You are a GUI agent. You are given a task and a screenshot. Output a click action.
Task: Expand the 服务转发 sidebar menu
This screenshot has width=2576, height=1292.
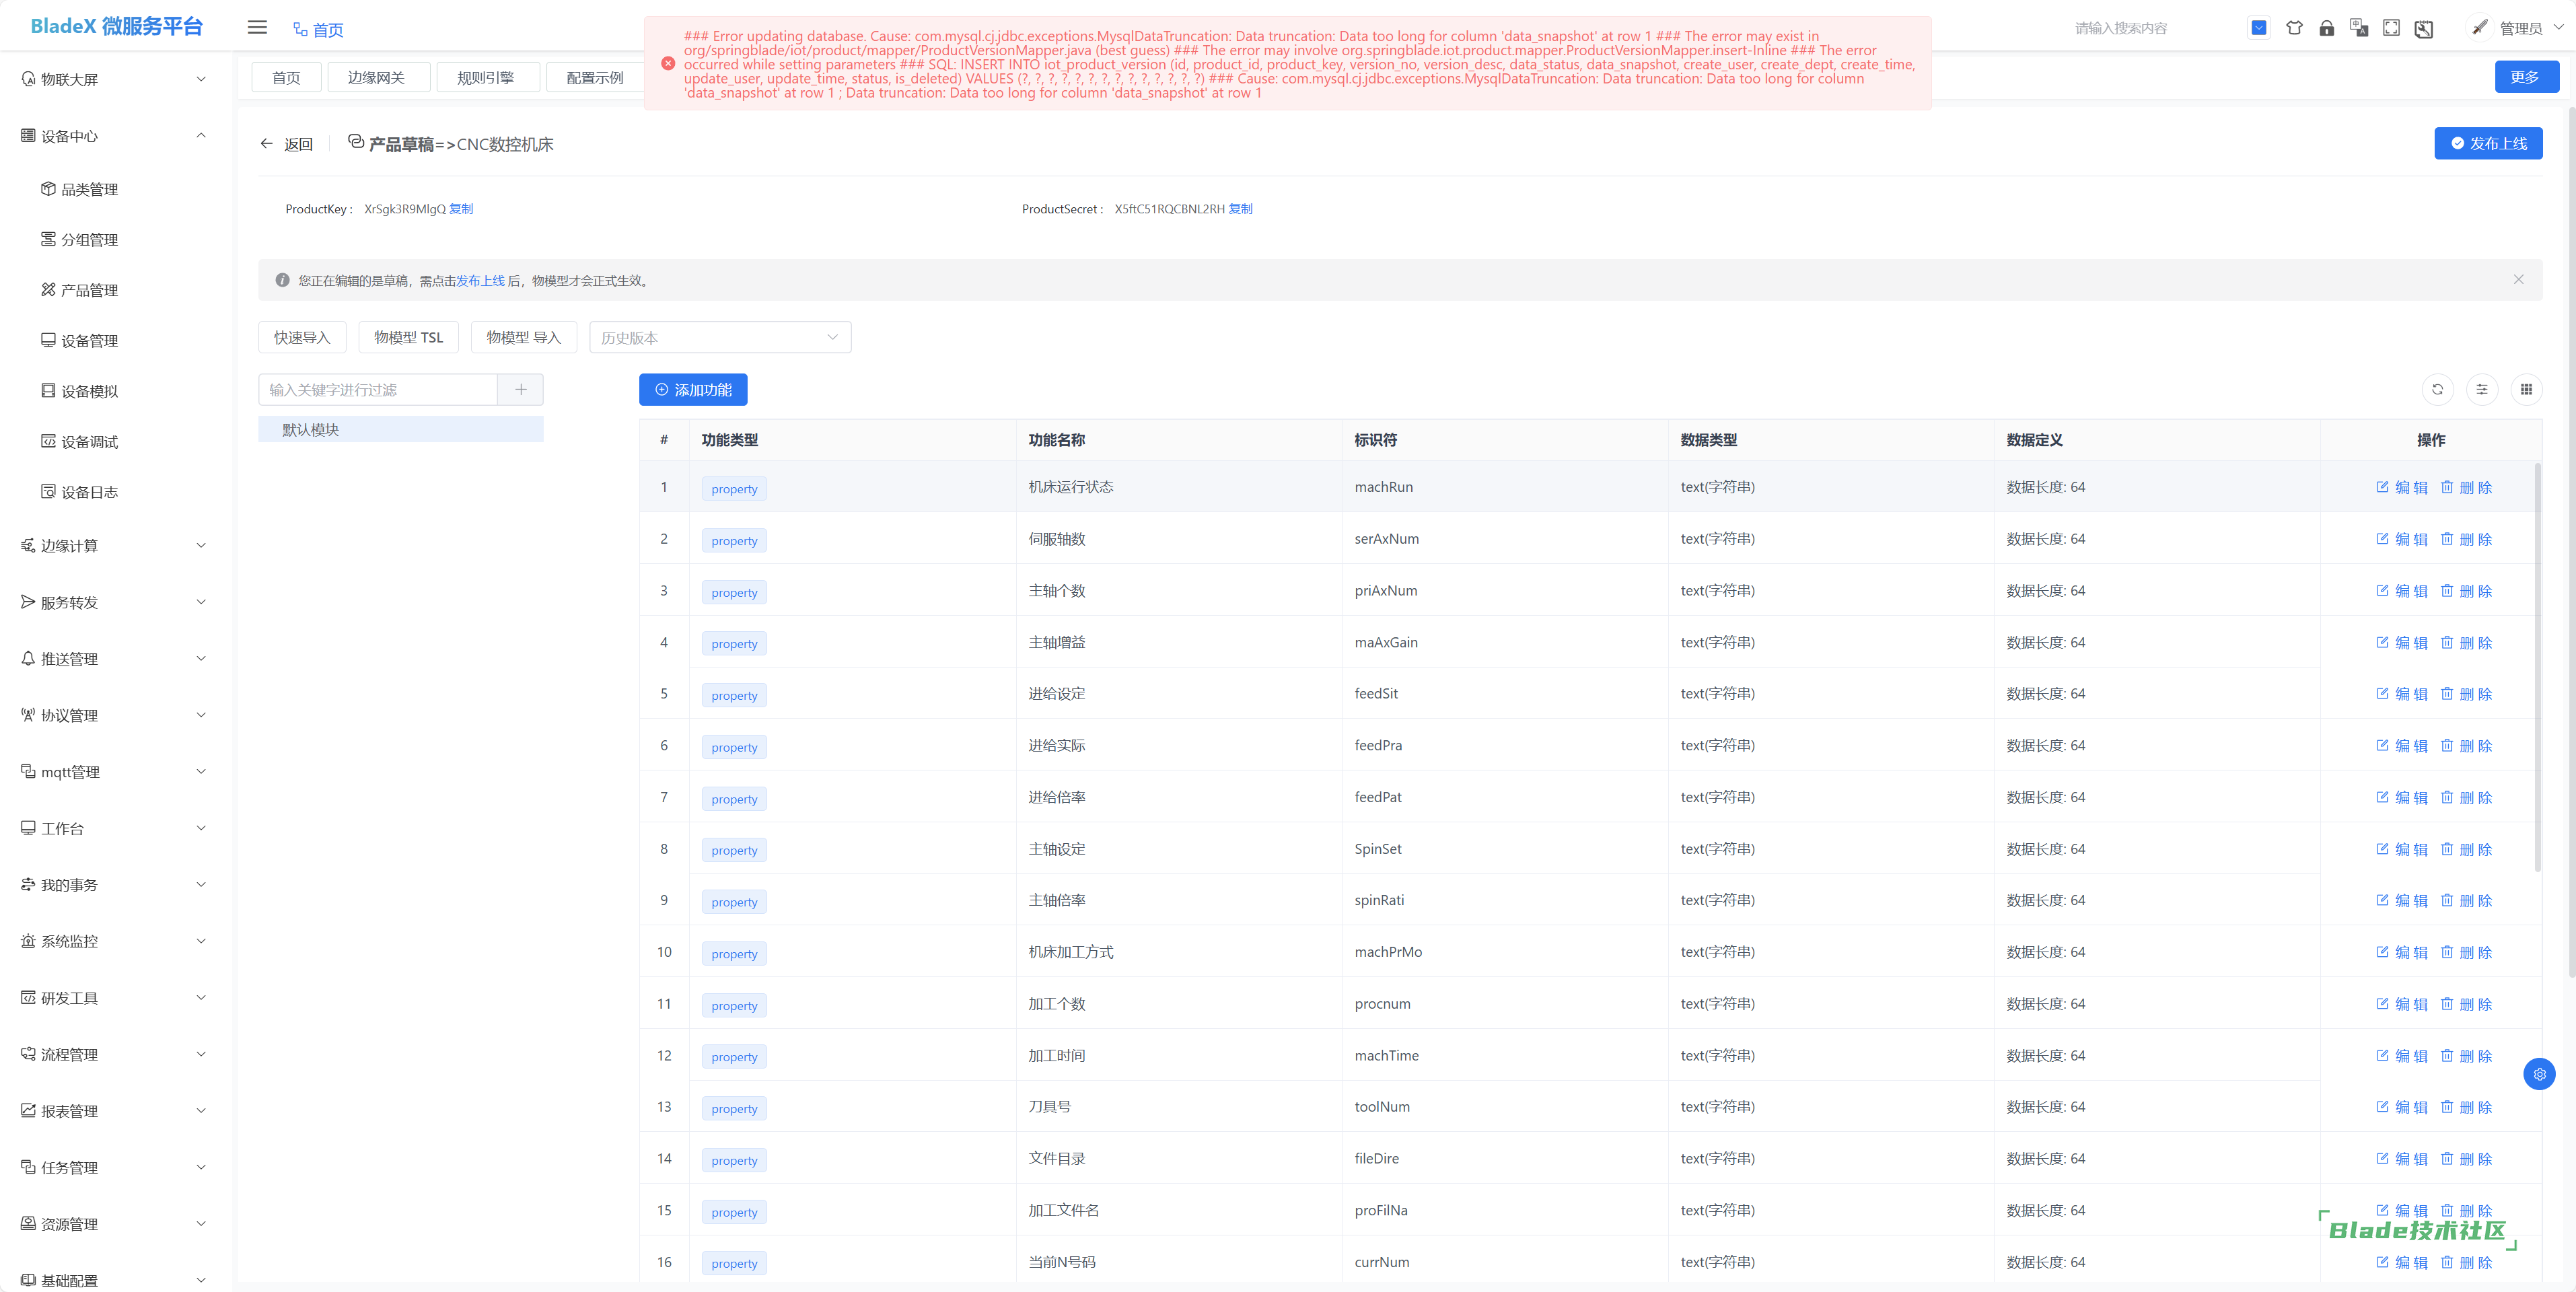coord(115,602)
